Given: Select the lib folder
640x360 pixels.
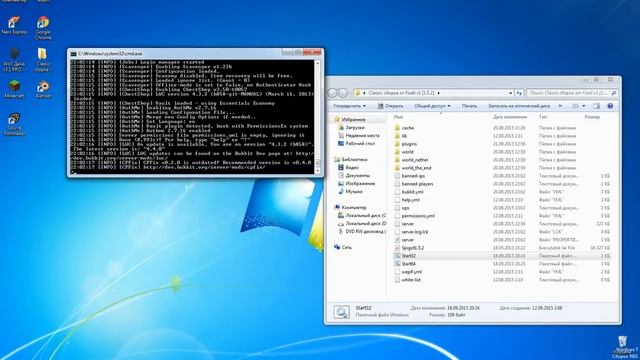Looking at the screenshot, I should 400,136.
